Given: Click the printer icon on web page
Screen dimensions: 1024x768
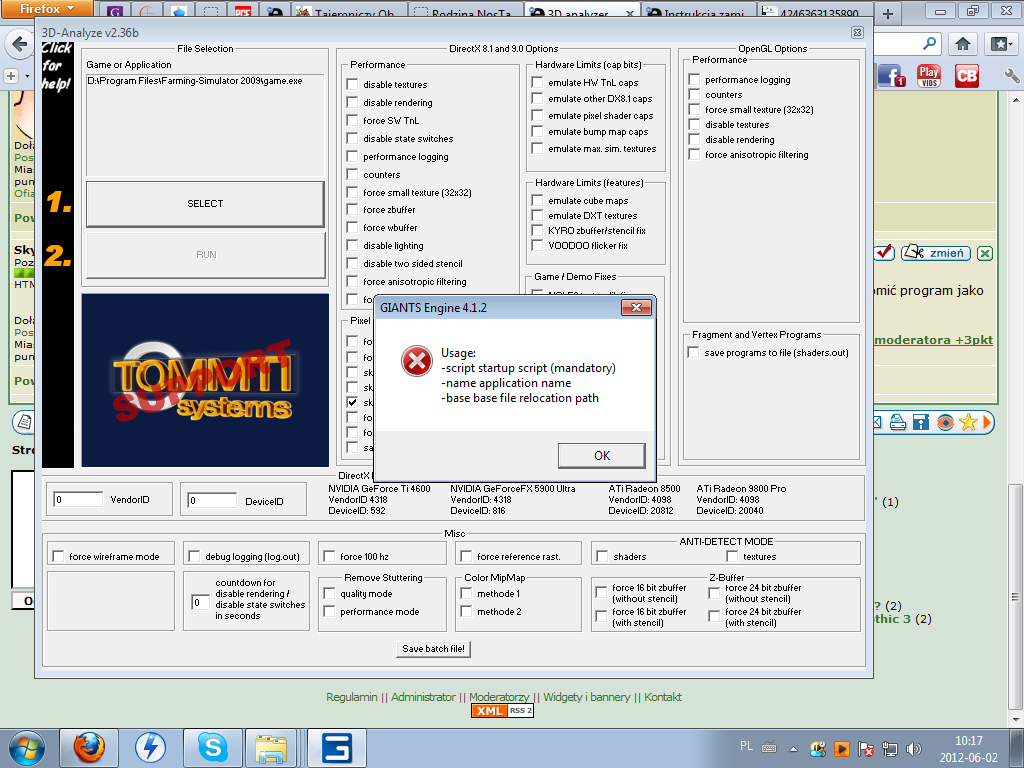Looking at the screenshot, I should click(x=898, y=423).
